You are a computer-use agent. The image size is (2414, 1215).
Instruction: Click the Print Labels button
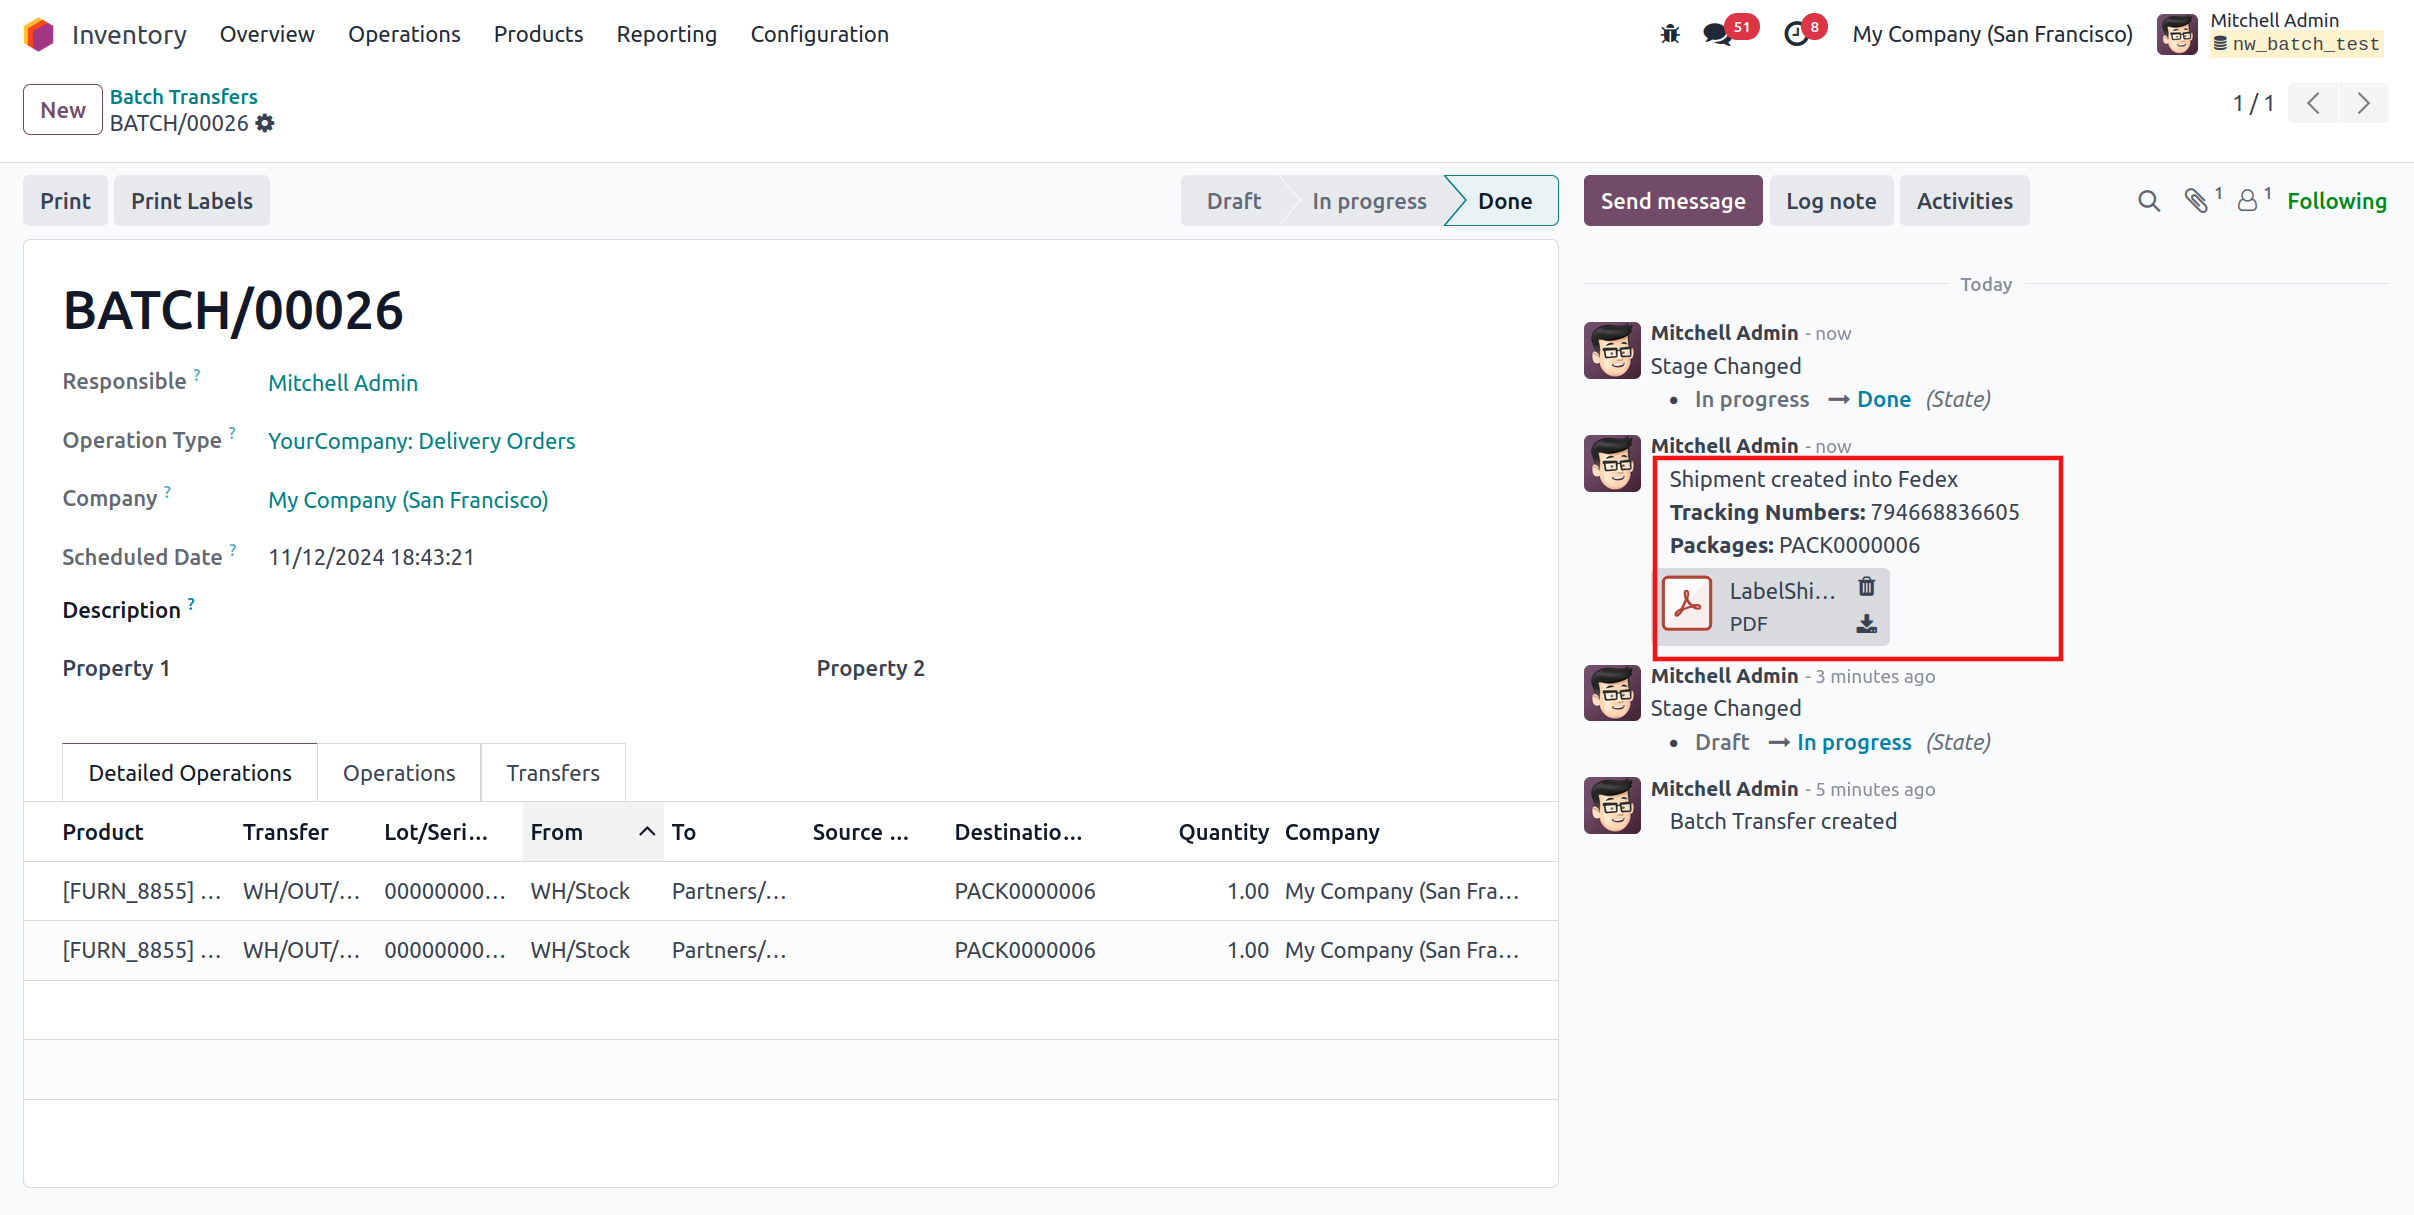click(x=191, y=201)
